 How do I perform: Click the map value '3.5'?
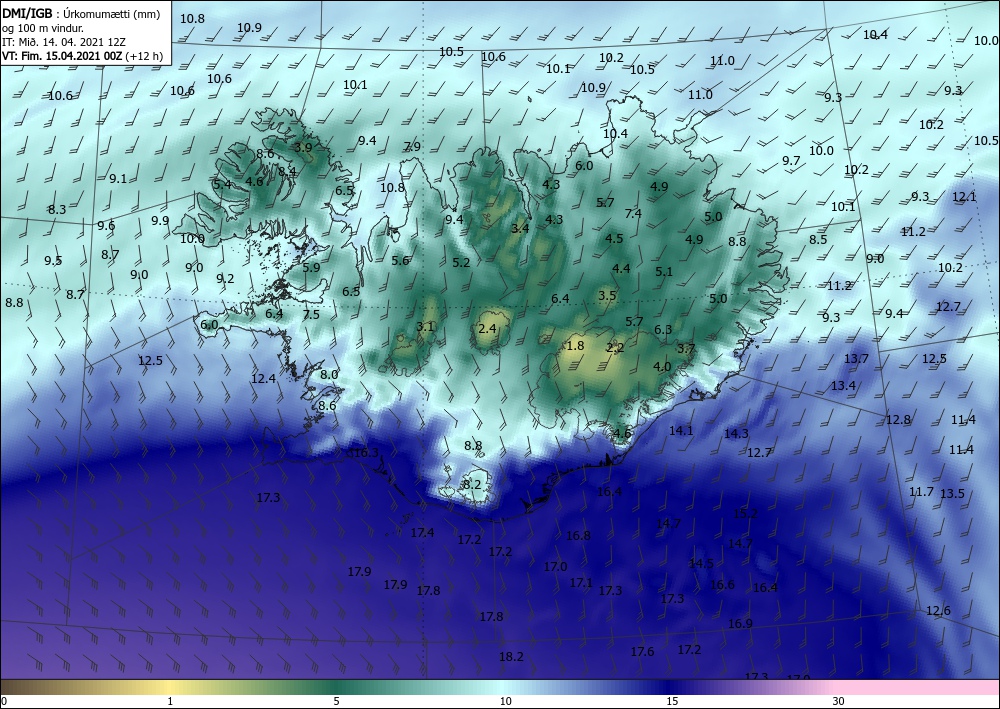coord(608,295)
